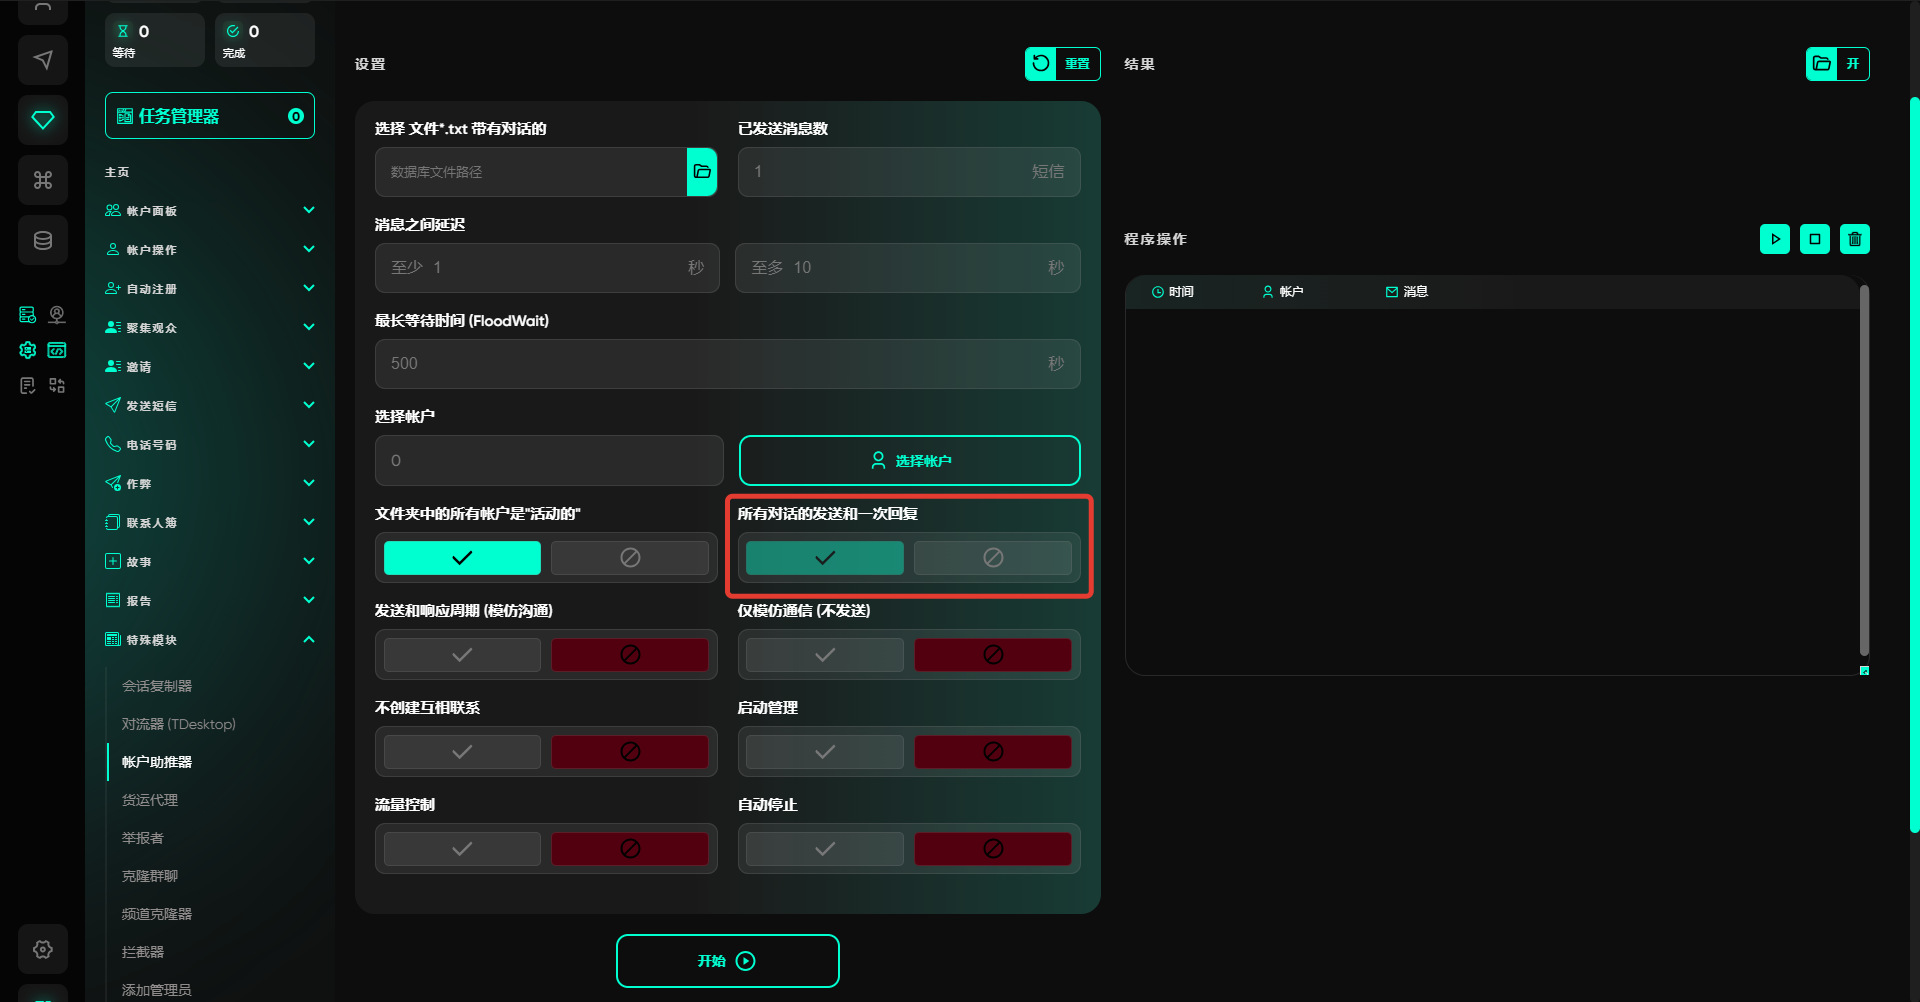This screenshot has width=1920, height=1002.
Task: Select the diamond icon in left rail
Action: coord(43,120)
